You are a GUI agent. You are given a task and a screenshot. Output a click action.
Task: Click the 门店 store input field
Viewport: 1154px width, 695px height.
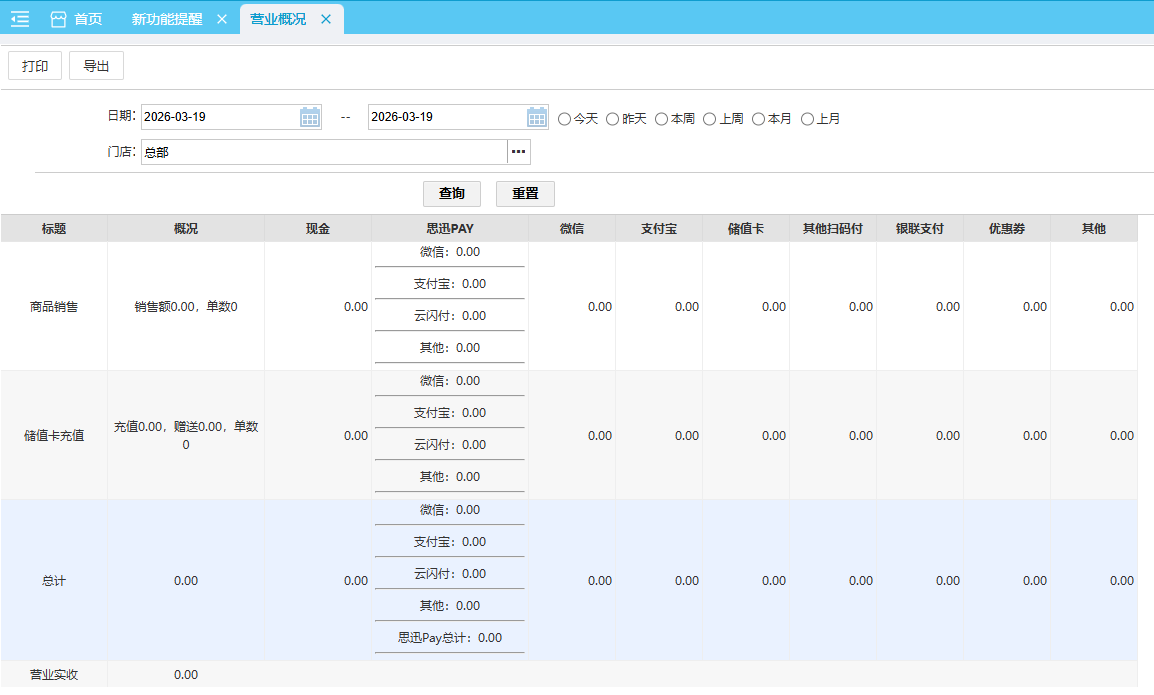pos(323,152)
